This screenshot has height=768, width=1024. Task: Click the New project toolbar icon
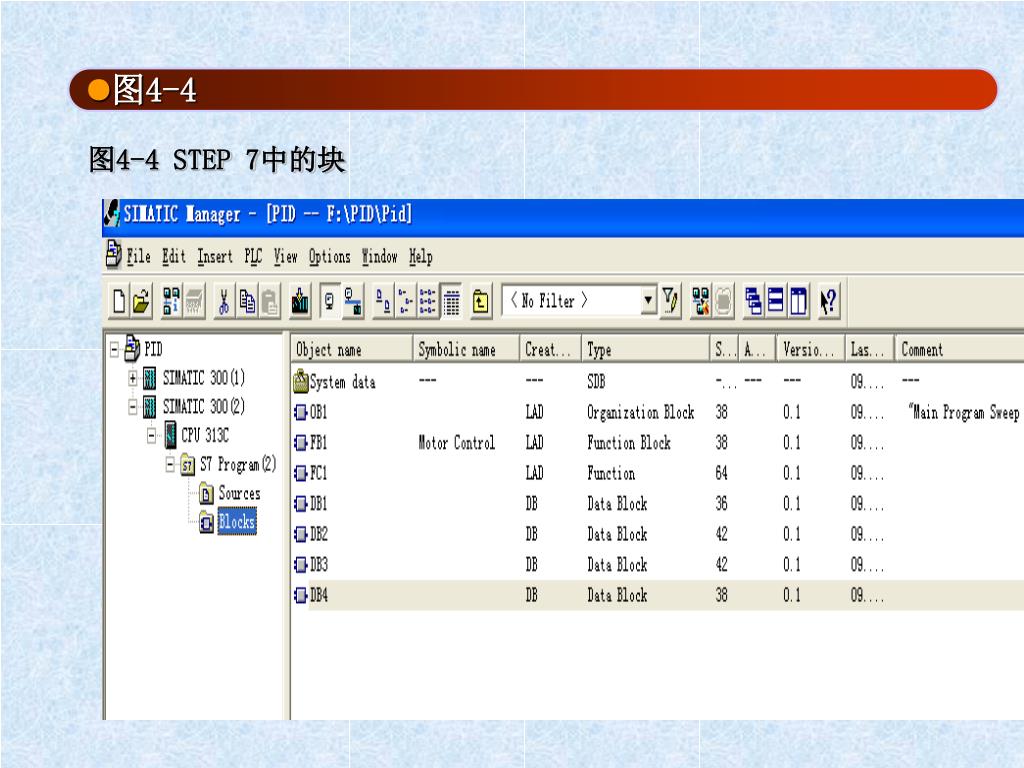coord(119,302)
